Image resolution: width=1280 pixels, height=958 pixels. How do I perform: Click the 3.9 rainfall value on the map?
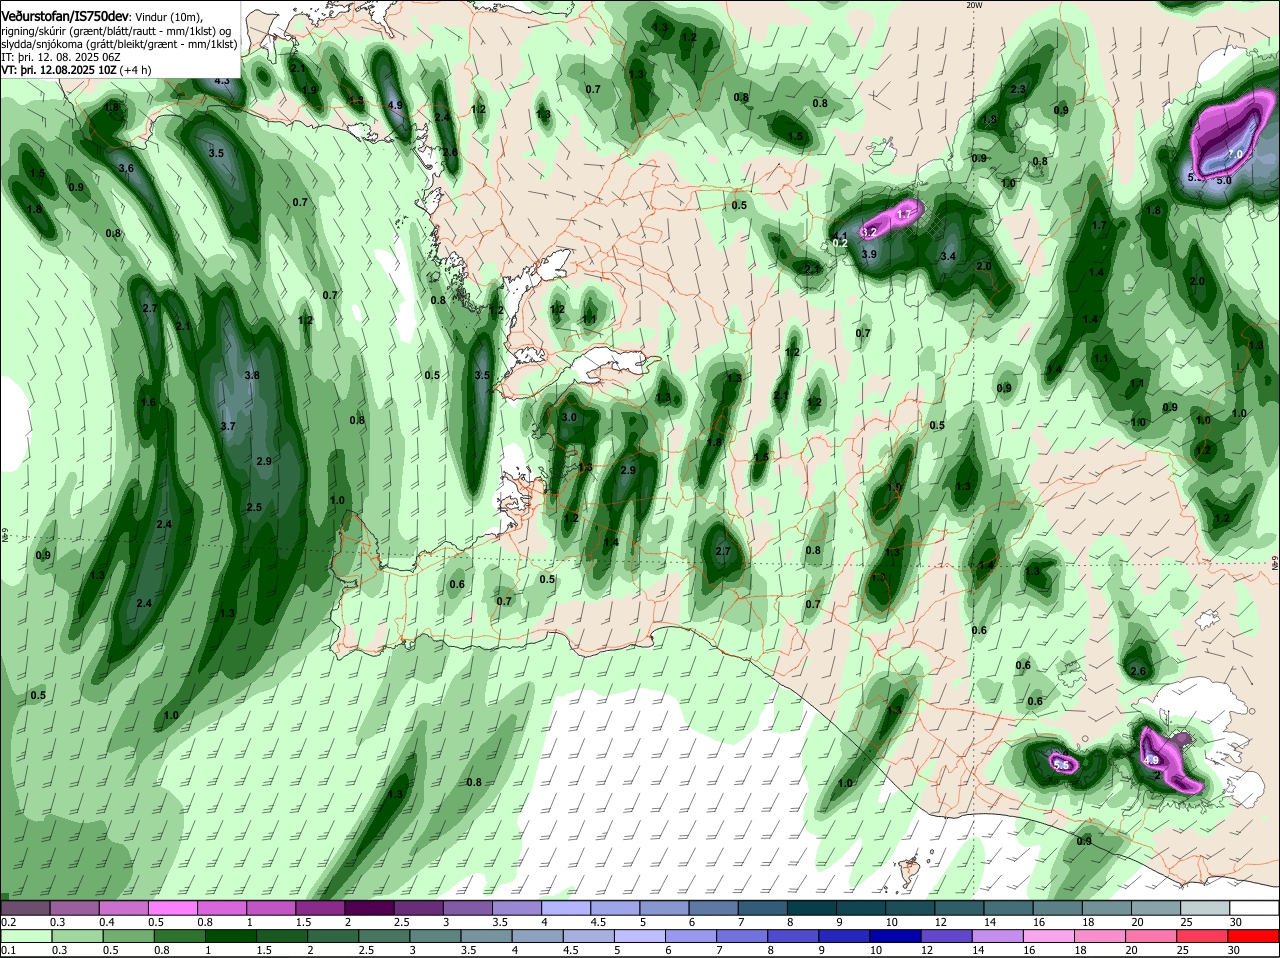[869, 255]
